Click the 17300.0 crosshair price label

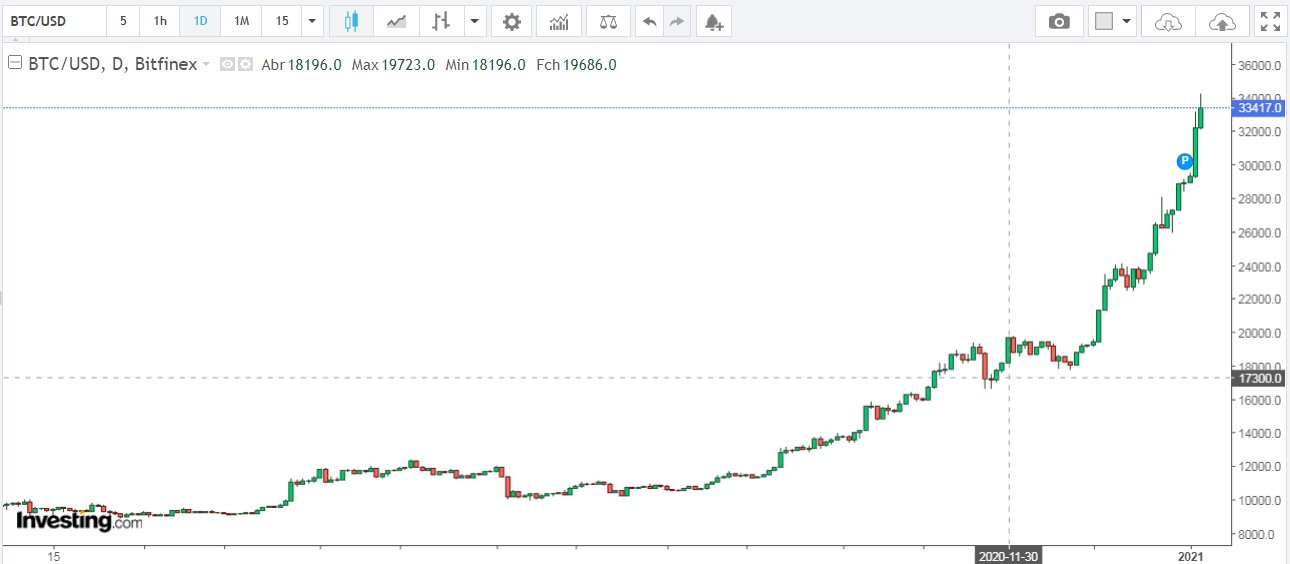1259,378
